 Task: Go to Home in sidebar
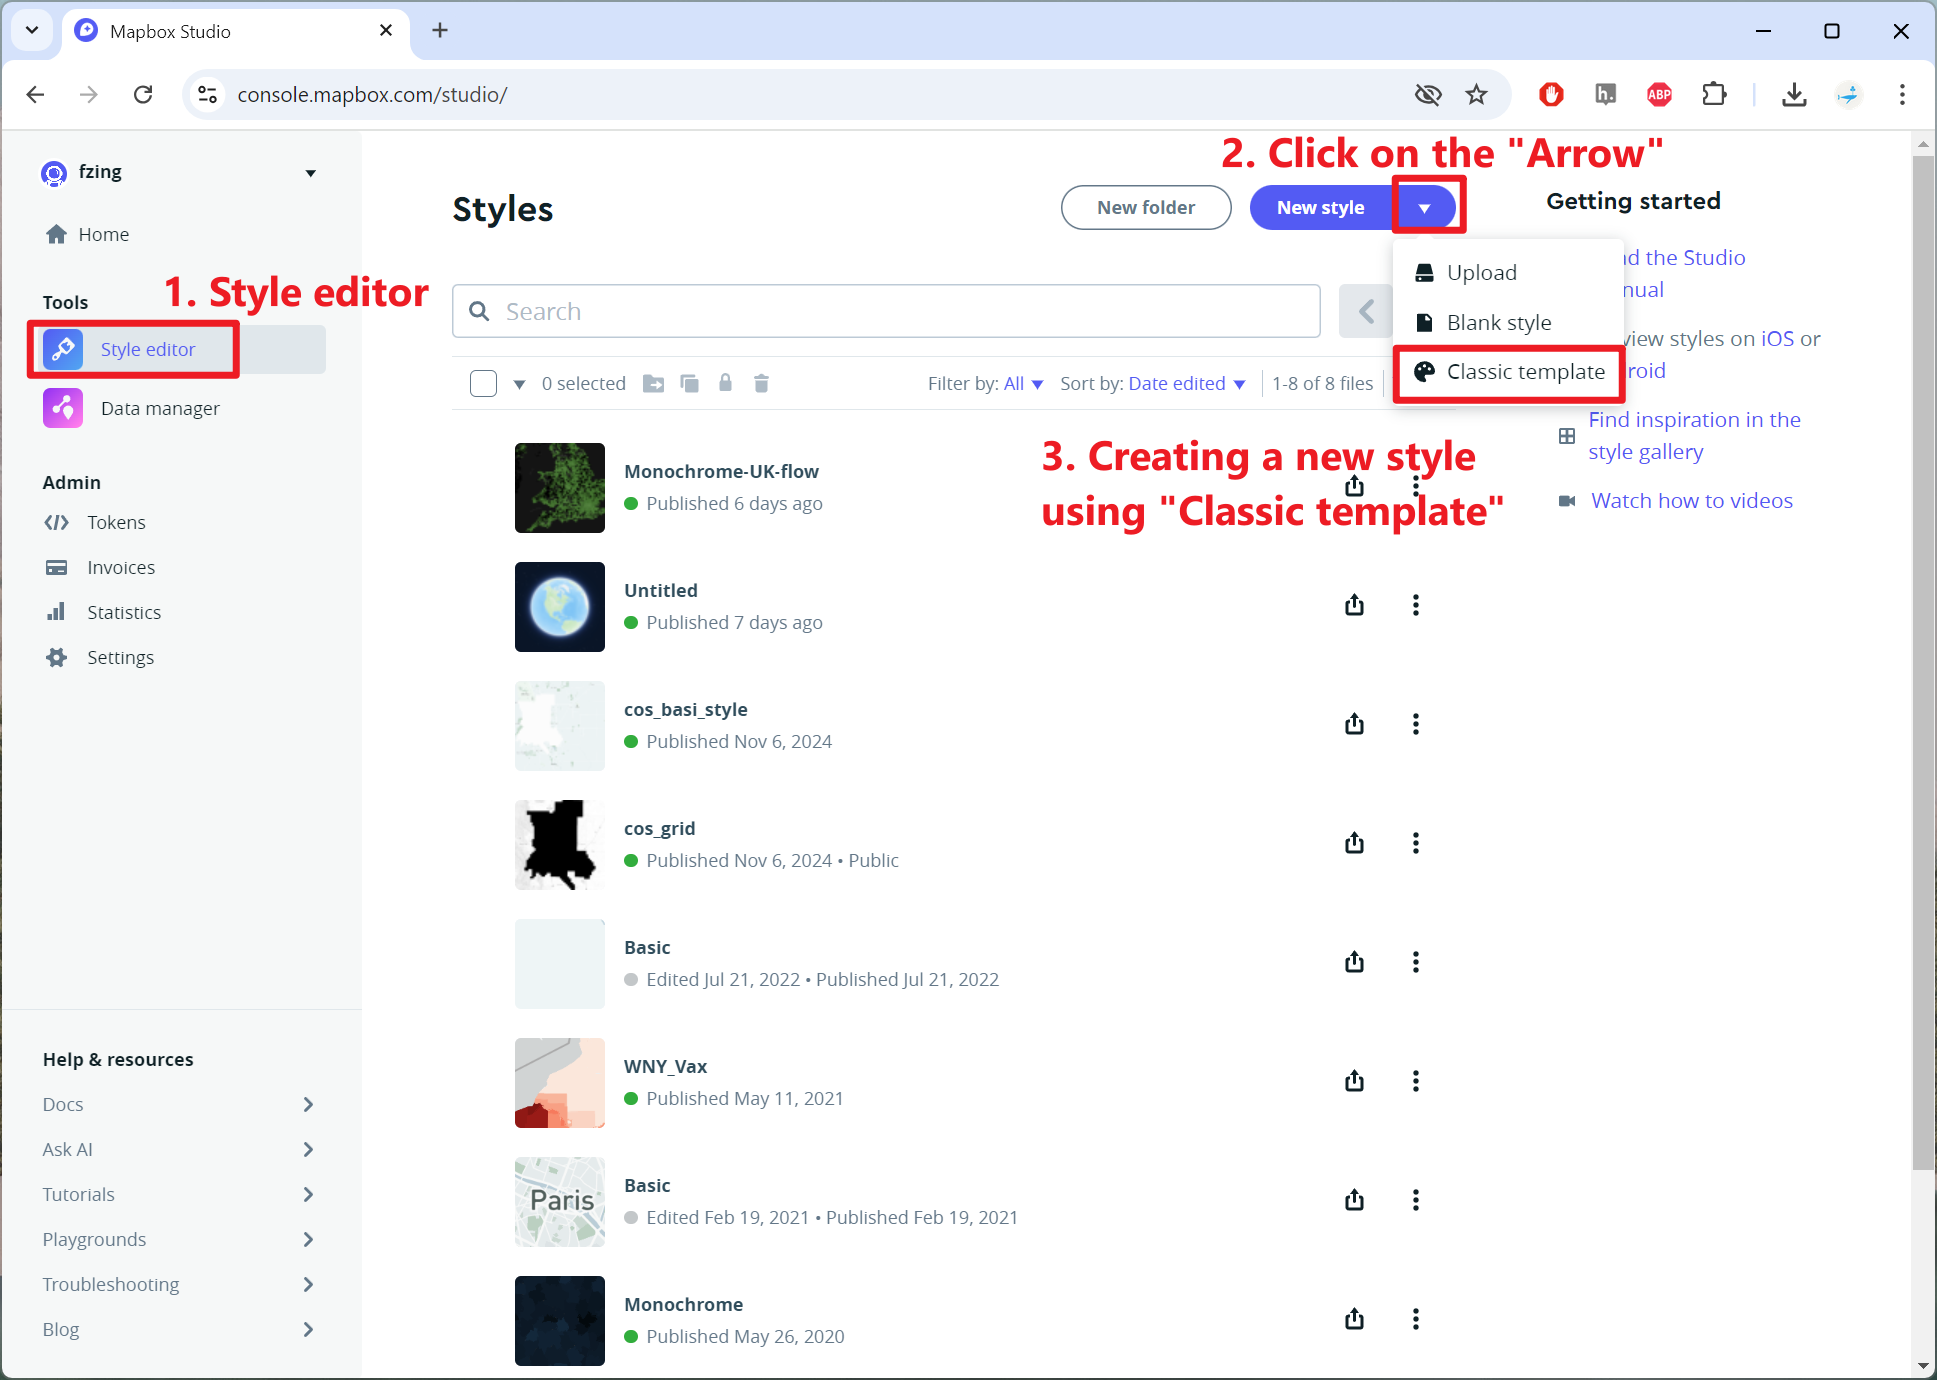click(x=87, y=234)
